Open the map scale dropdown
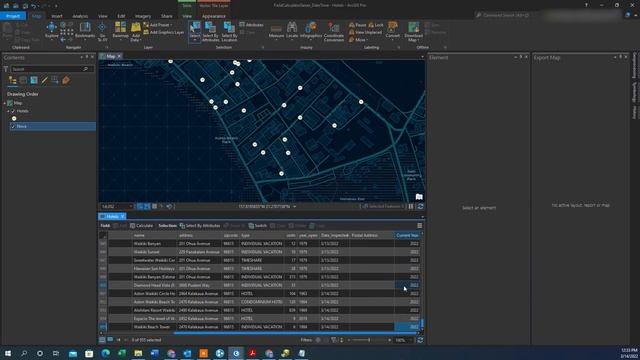Screen dimensions: 640x360 click(131, 207)
